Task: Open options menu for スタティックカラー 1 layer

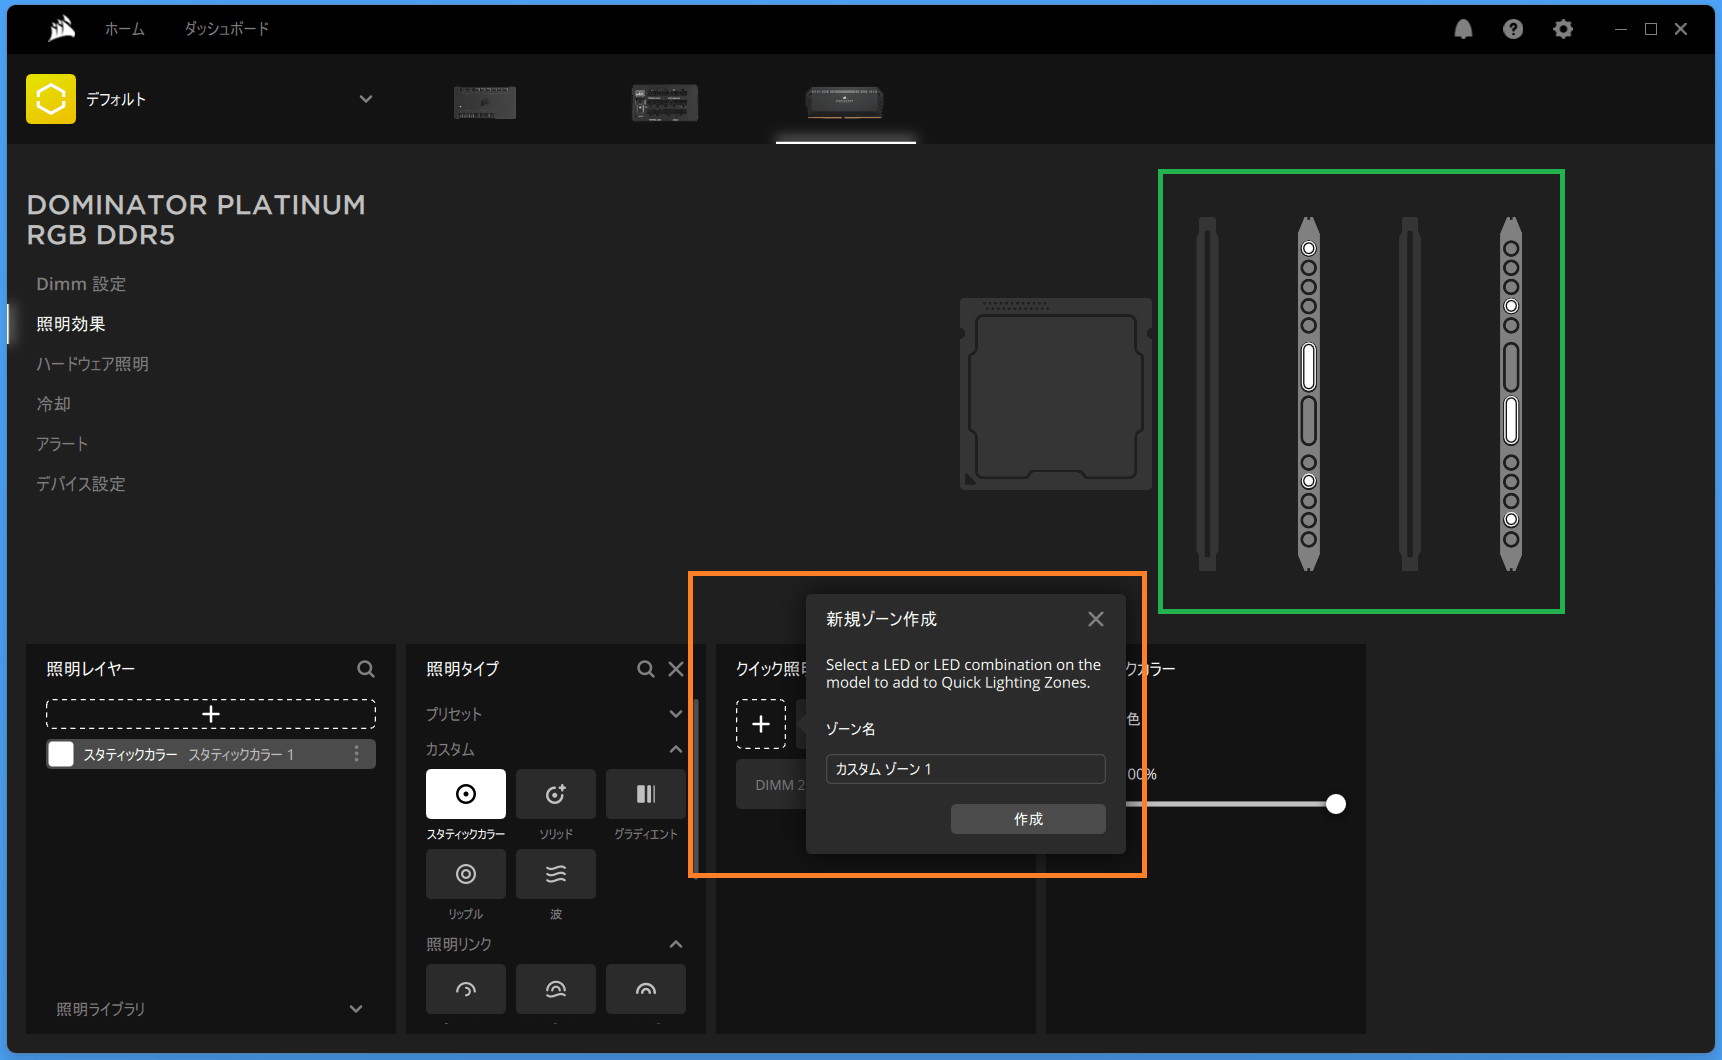Action: click(x=356, y=754)
